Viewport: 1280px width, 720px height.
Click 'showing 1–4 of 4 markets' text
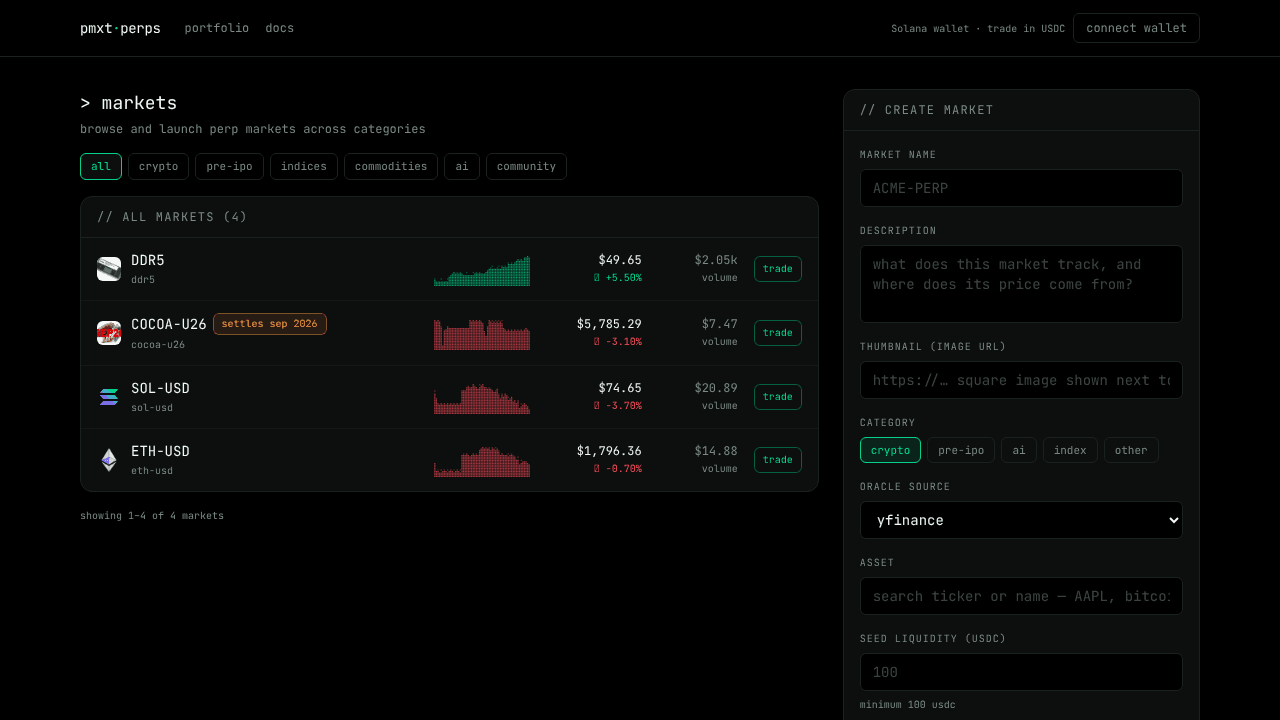click(x=152, y=516)
